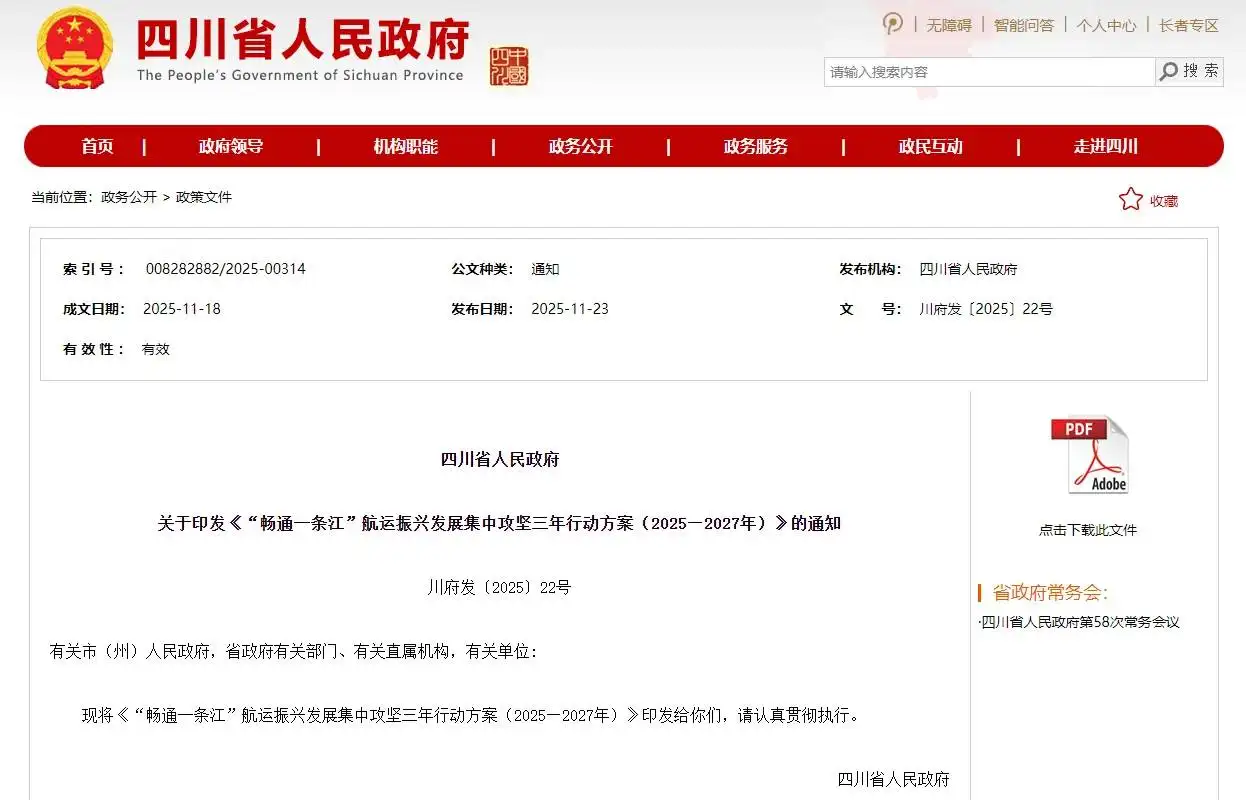The height and width of the screenshot is (800, 1246).
Task: Click the Sichuan government national emblem logo
Action: [76, 48]
